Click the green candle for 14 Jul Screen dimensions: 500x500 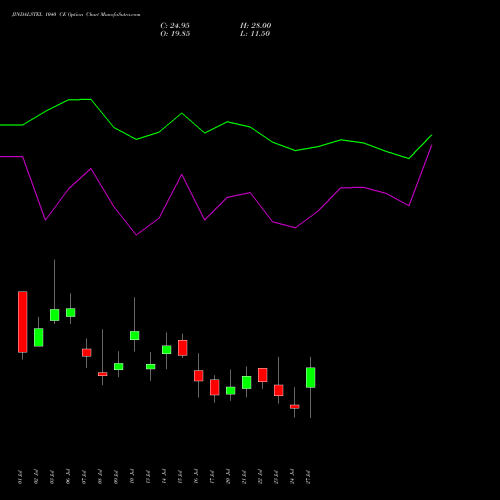[x=167, y=349]
